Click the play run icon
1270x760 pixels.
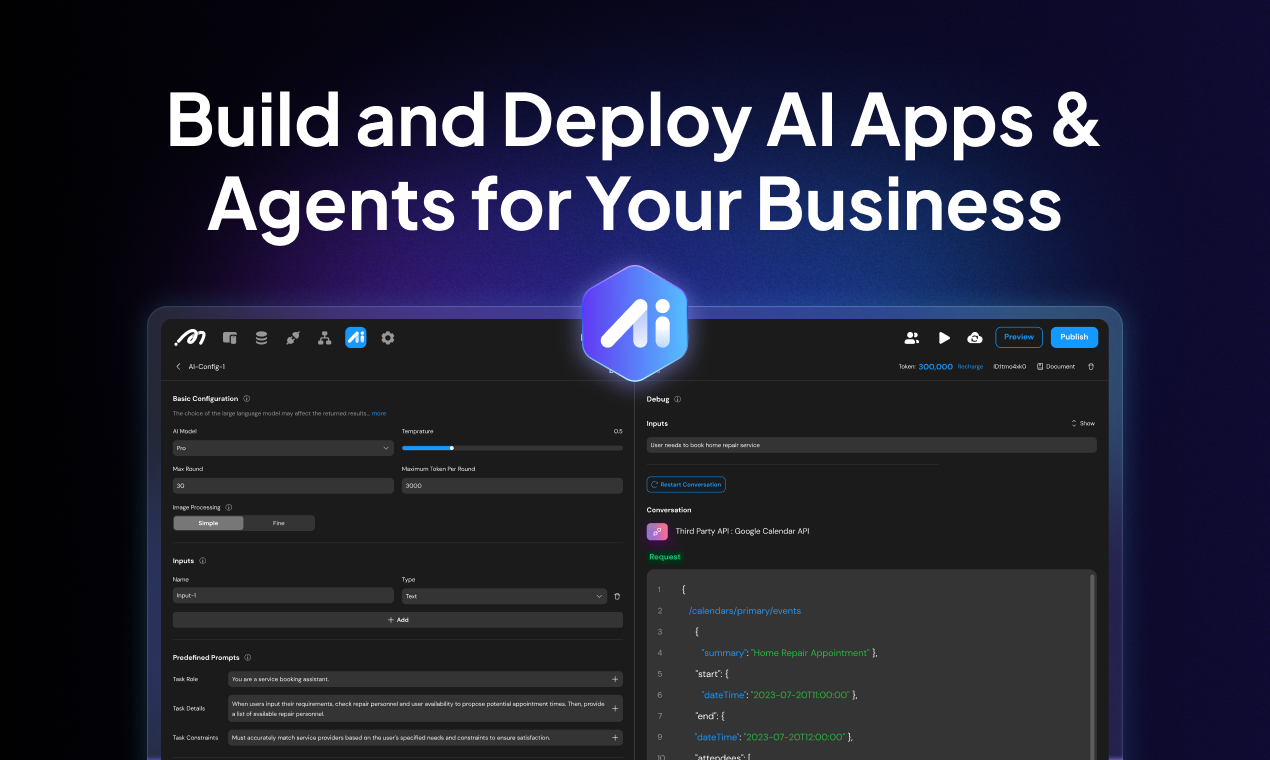pyautogui.click(x=944, y=338)
